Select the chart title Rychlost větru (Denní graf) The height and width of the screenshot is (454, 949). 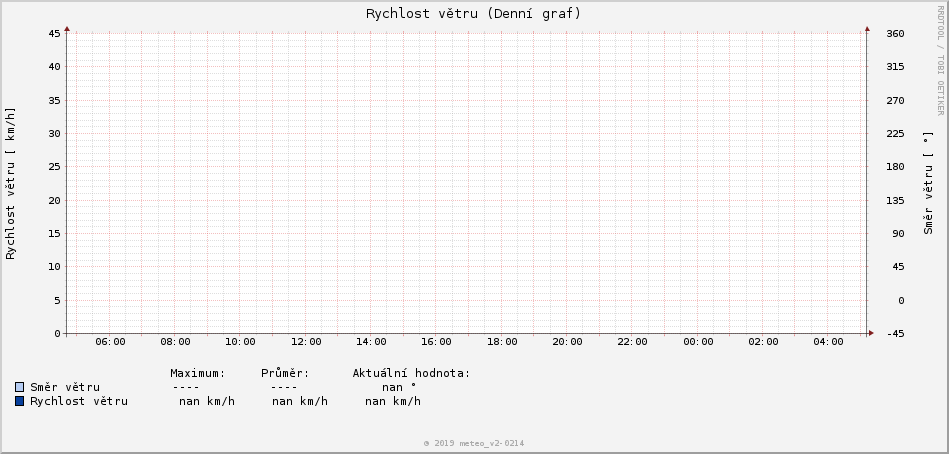(473, 14)
